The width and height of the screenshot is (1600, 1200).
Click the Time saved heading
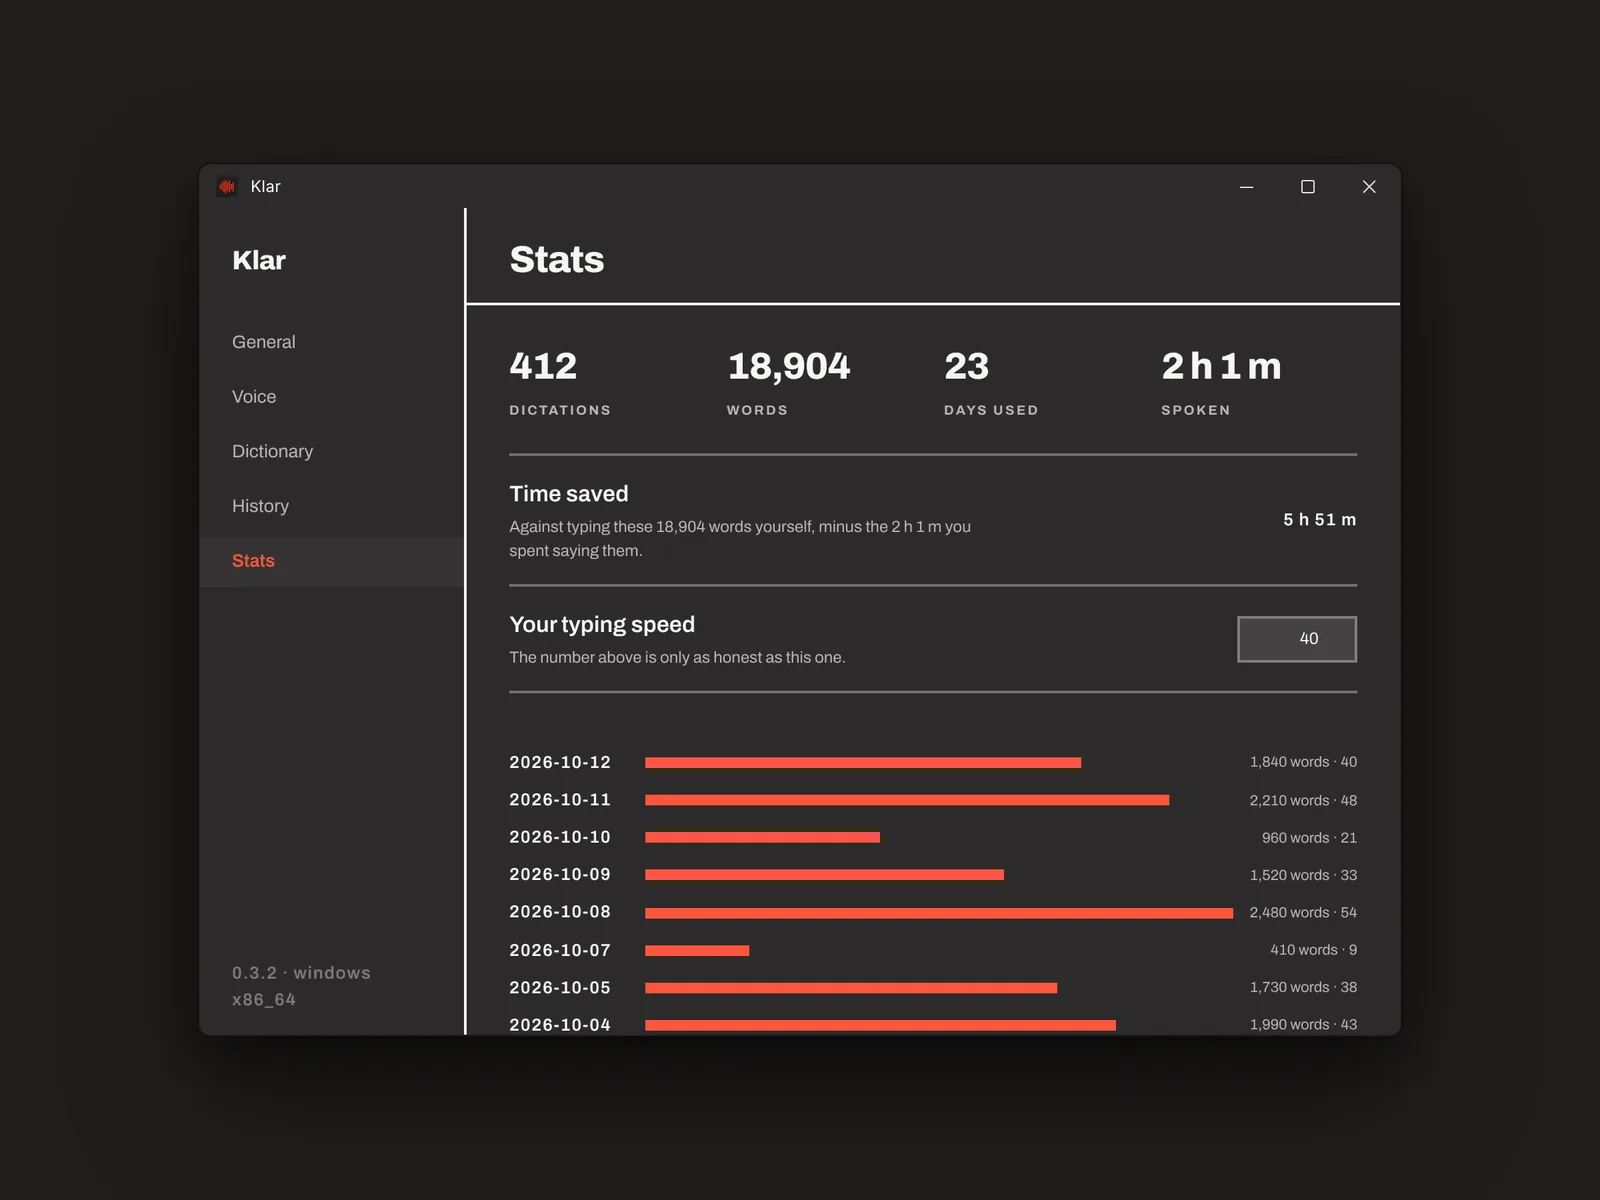569,494
